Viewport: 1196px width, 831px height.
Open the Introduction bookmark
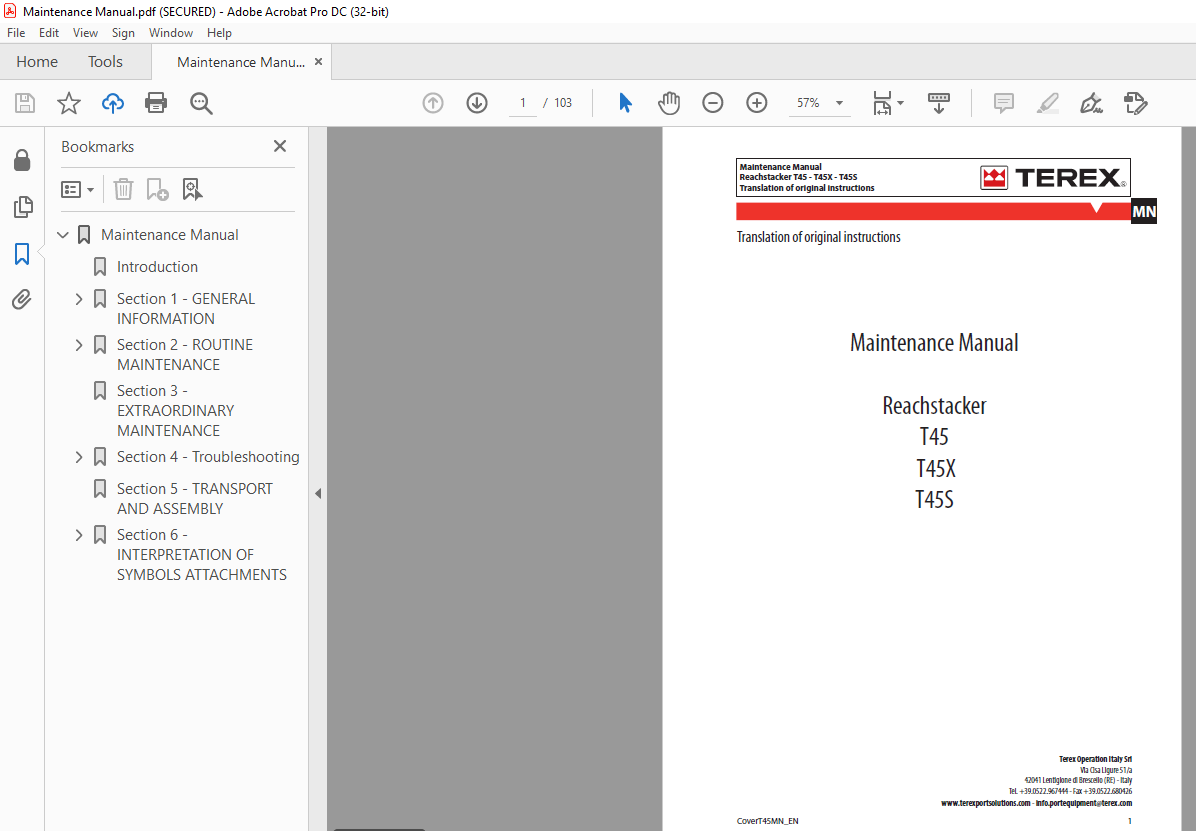click(x=157, y=267)
